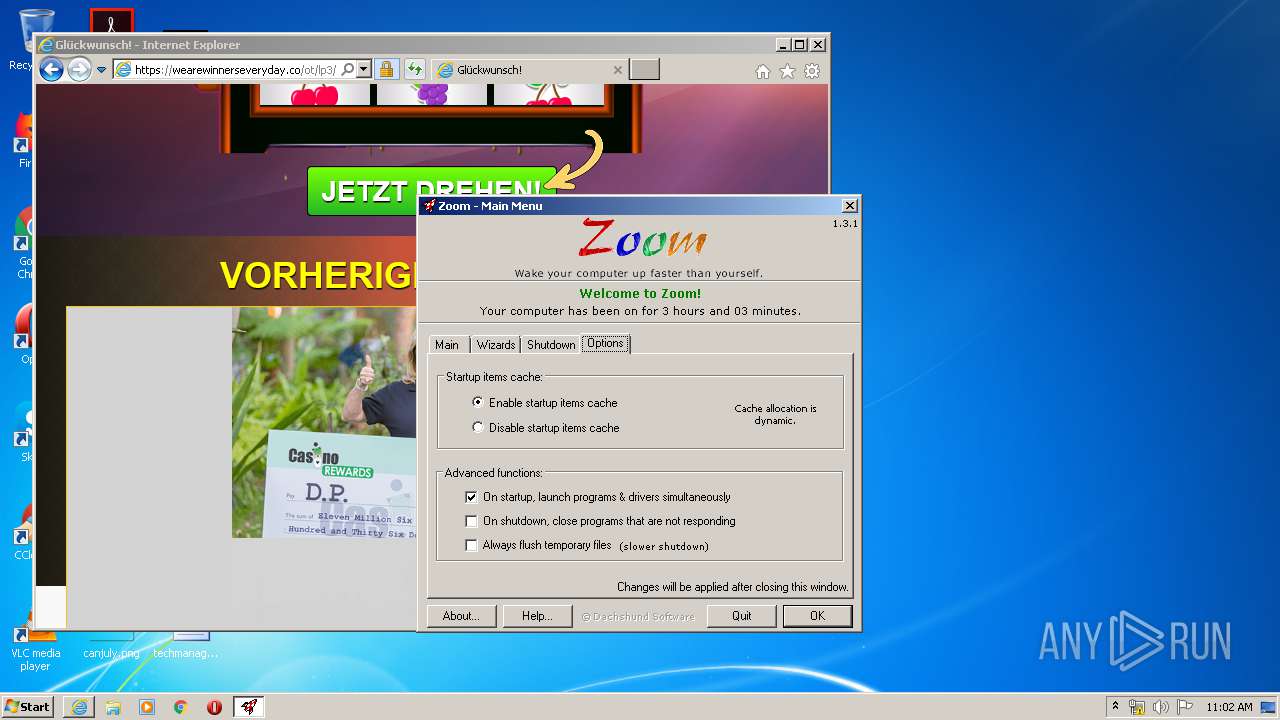Click the volume speaker tray icon
This screenshot has width=1280, height=720.
(x=1161, y=707)
